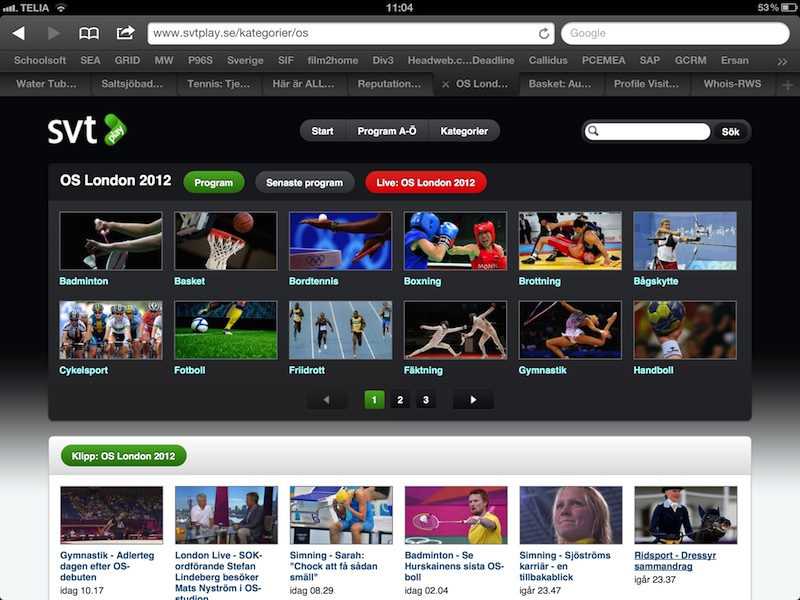Open the Badminton thumbnail
This screenshot has width=800, height=600.
pyautogui.click(x=111, y=241)
